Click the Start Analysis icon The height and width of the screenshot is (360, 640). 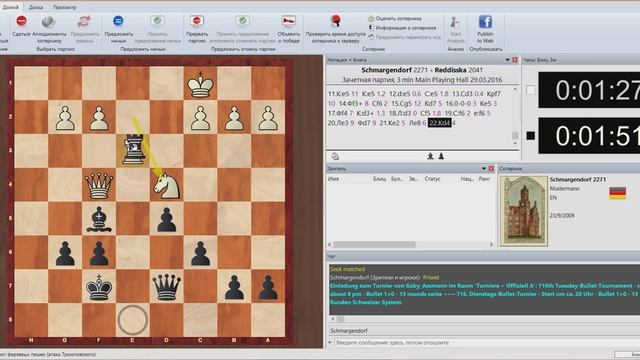pos(455,22)
